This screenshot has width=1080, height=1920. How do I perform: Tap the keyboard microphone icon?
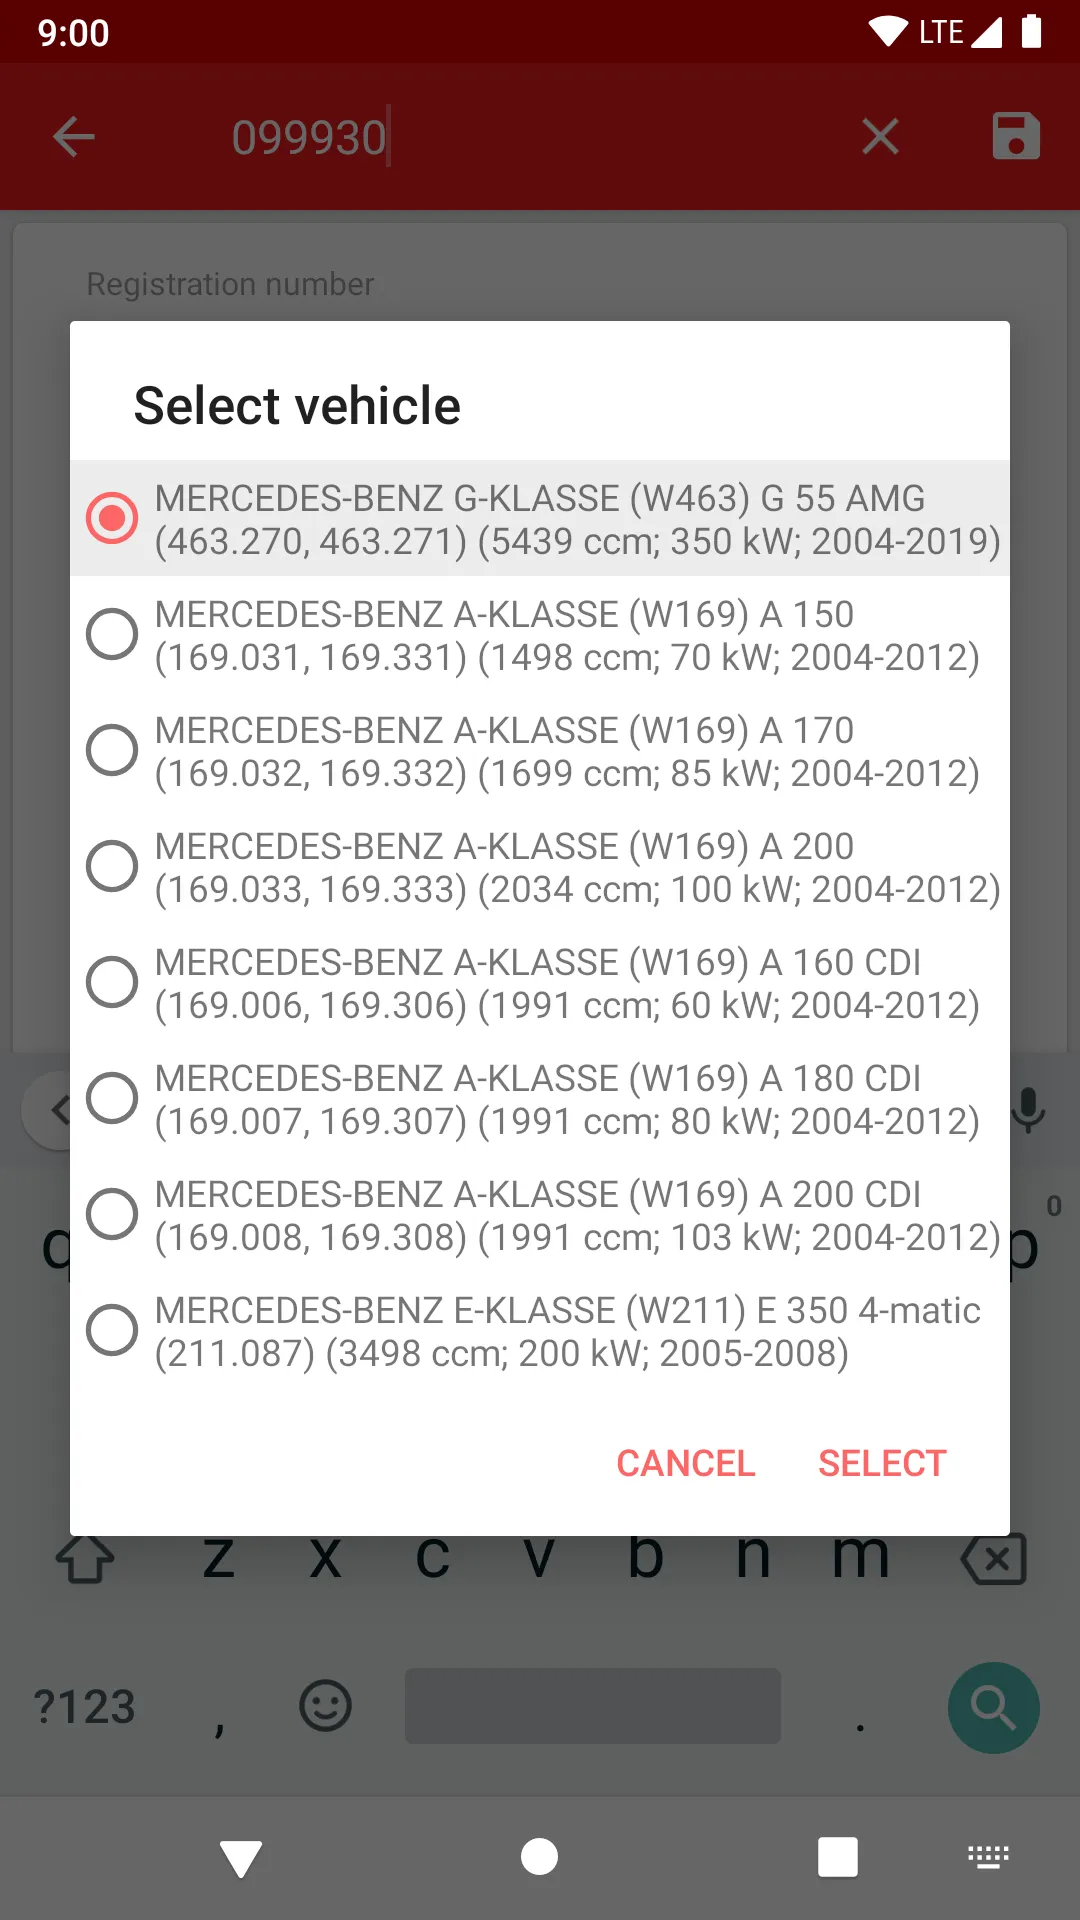pos(1027,1110)
